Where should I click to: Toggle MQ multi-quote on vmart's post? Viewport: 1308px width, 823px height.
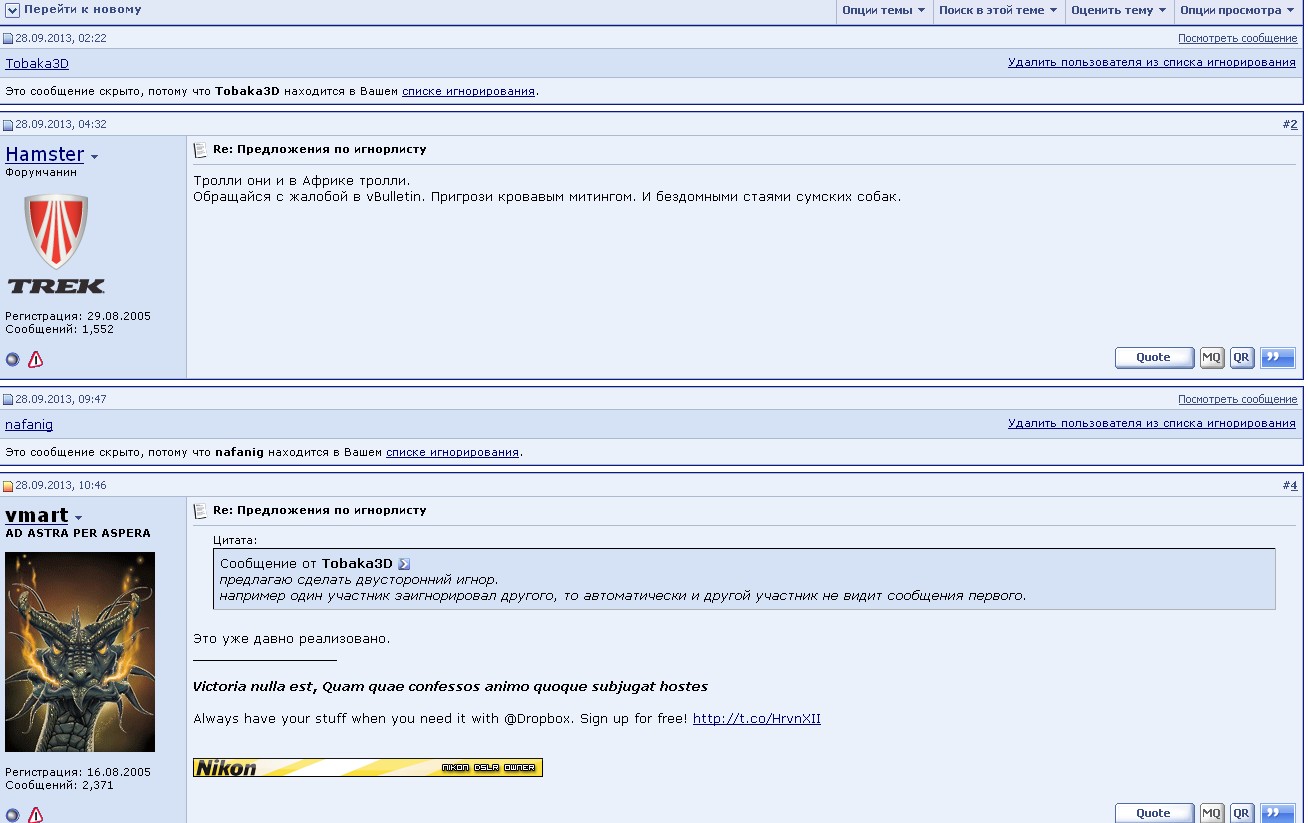1211,813
